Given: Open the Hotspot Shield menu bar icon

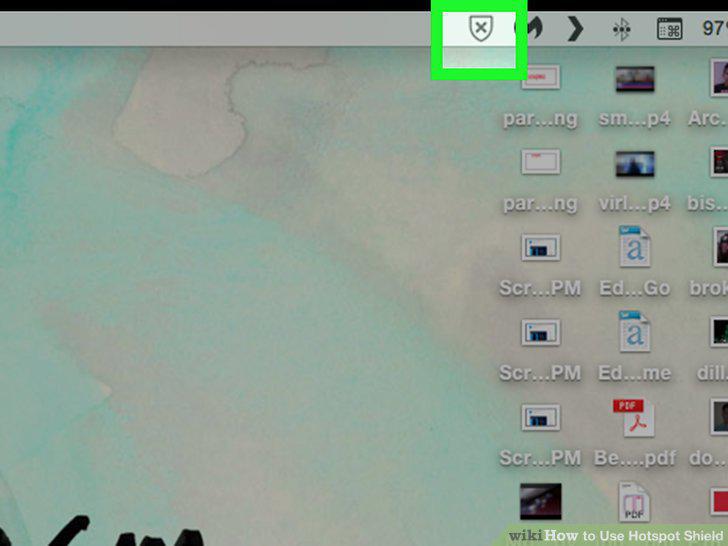Looking at the screenshot, I should click(x=481, y=28).
